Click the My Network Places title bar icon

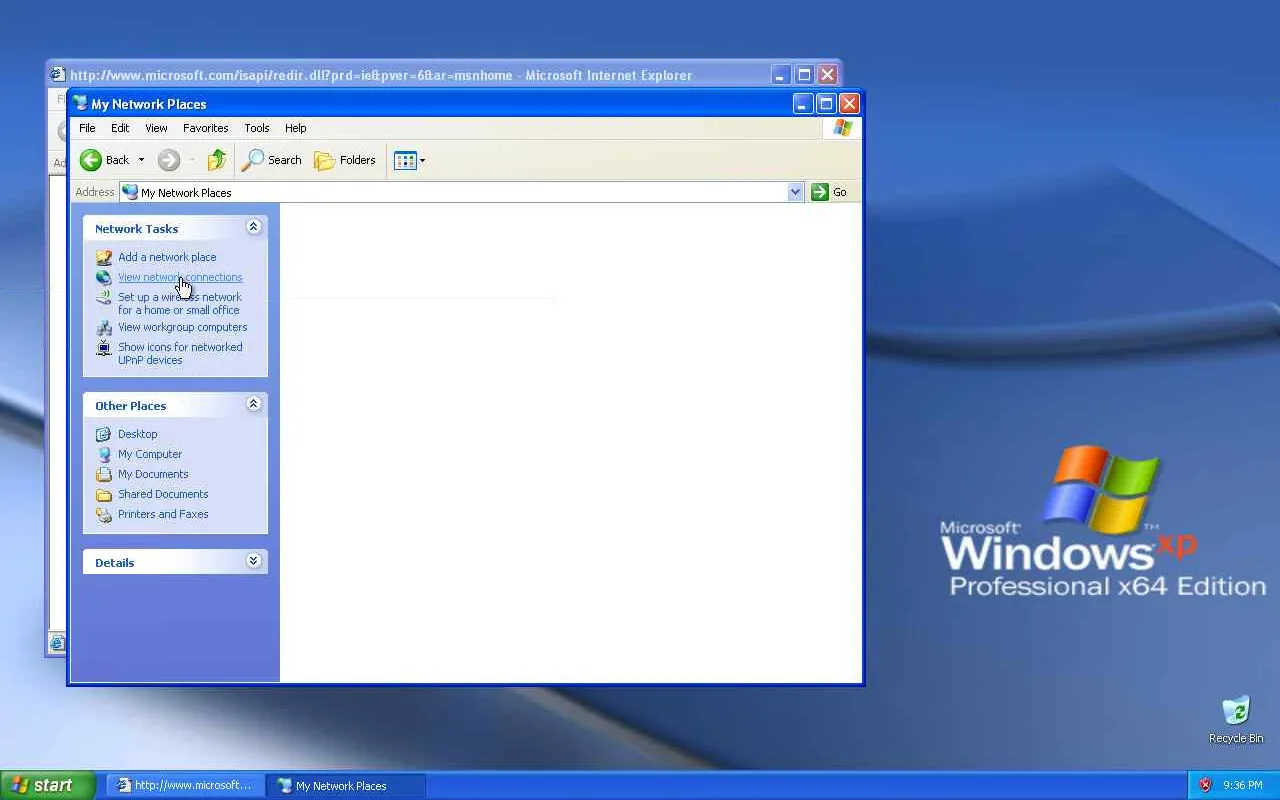[x=80, y=103]
